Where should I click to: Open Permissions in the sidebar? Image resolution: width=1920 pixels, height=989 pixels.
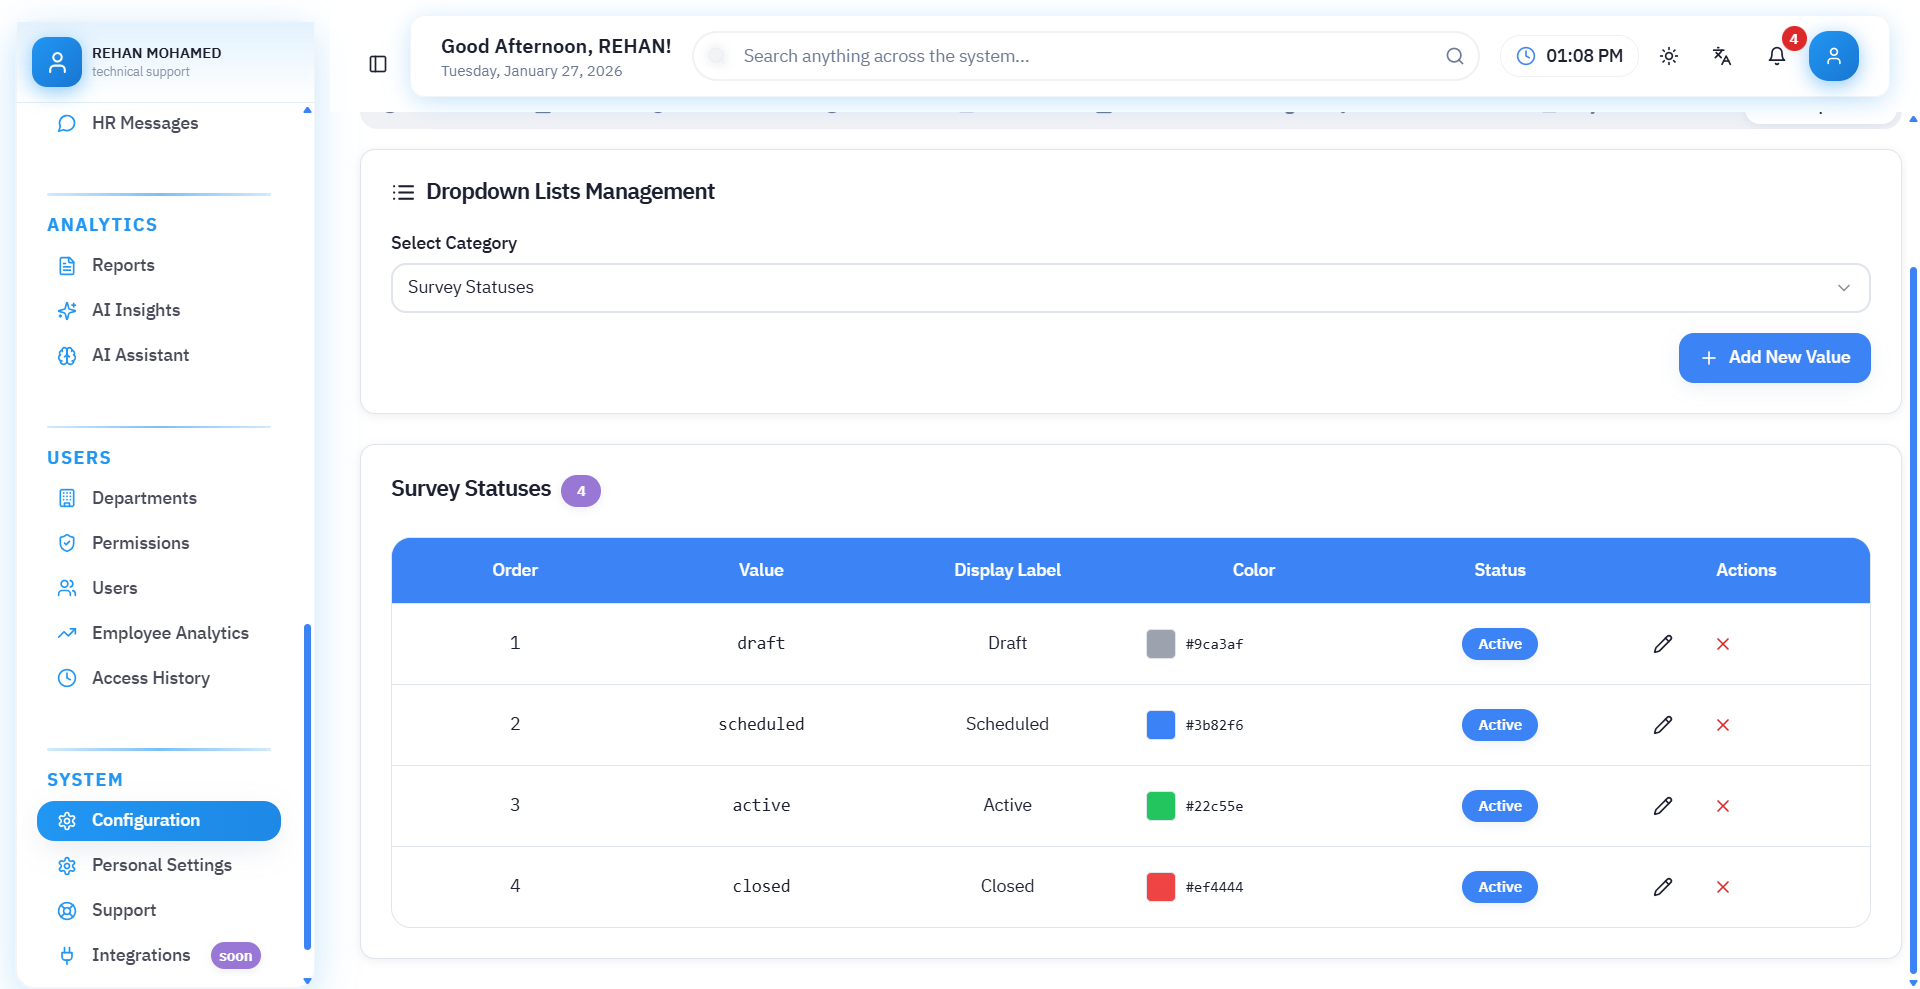point(140,543)
